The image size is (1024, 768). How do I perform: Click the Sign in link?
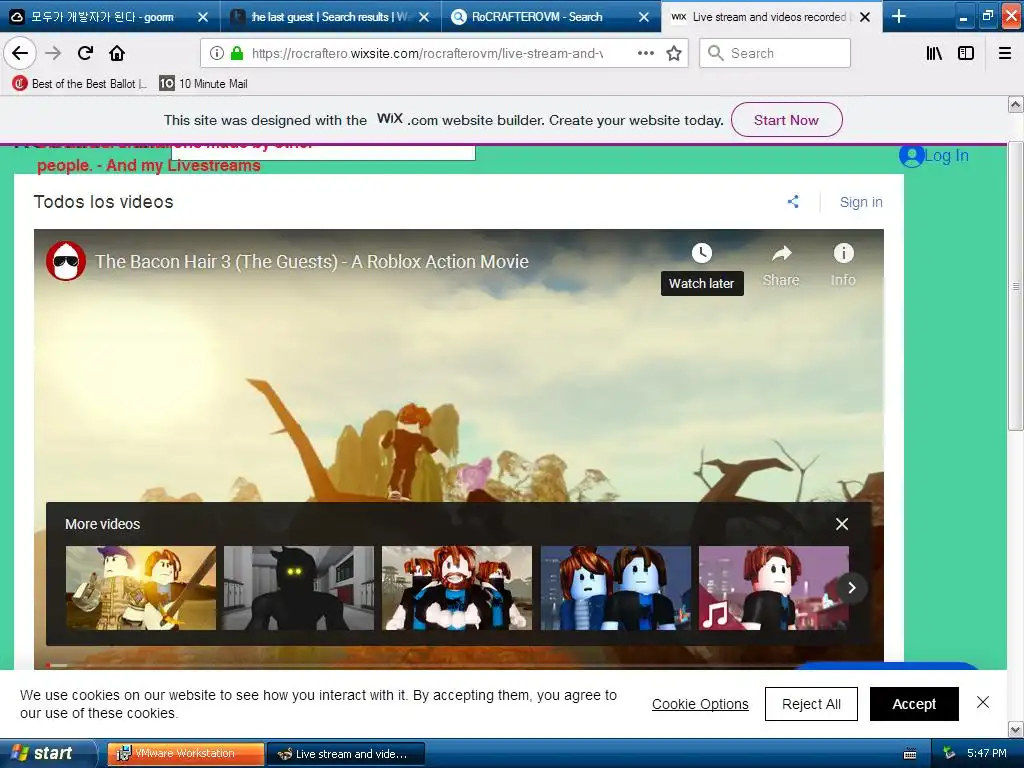(x=861, y=202)
